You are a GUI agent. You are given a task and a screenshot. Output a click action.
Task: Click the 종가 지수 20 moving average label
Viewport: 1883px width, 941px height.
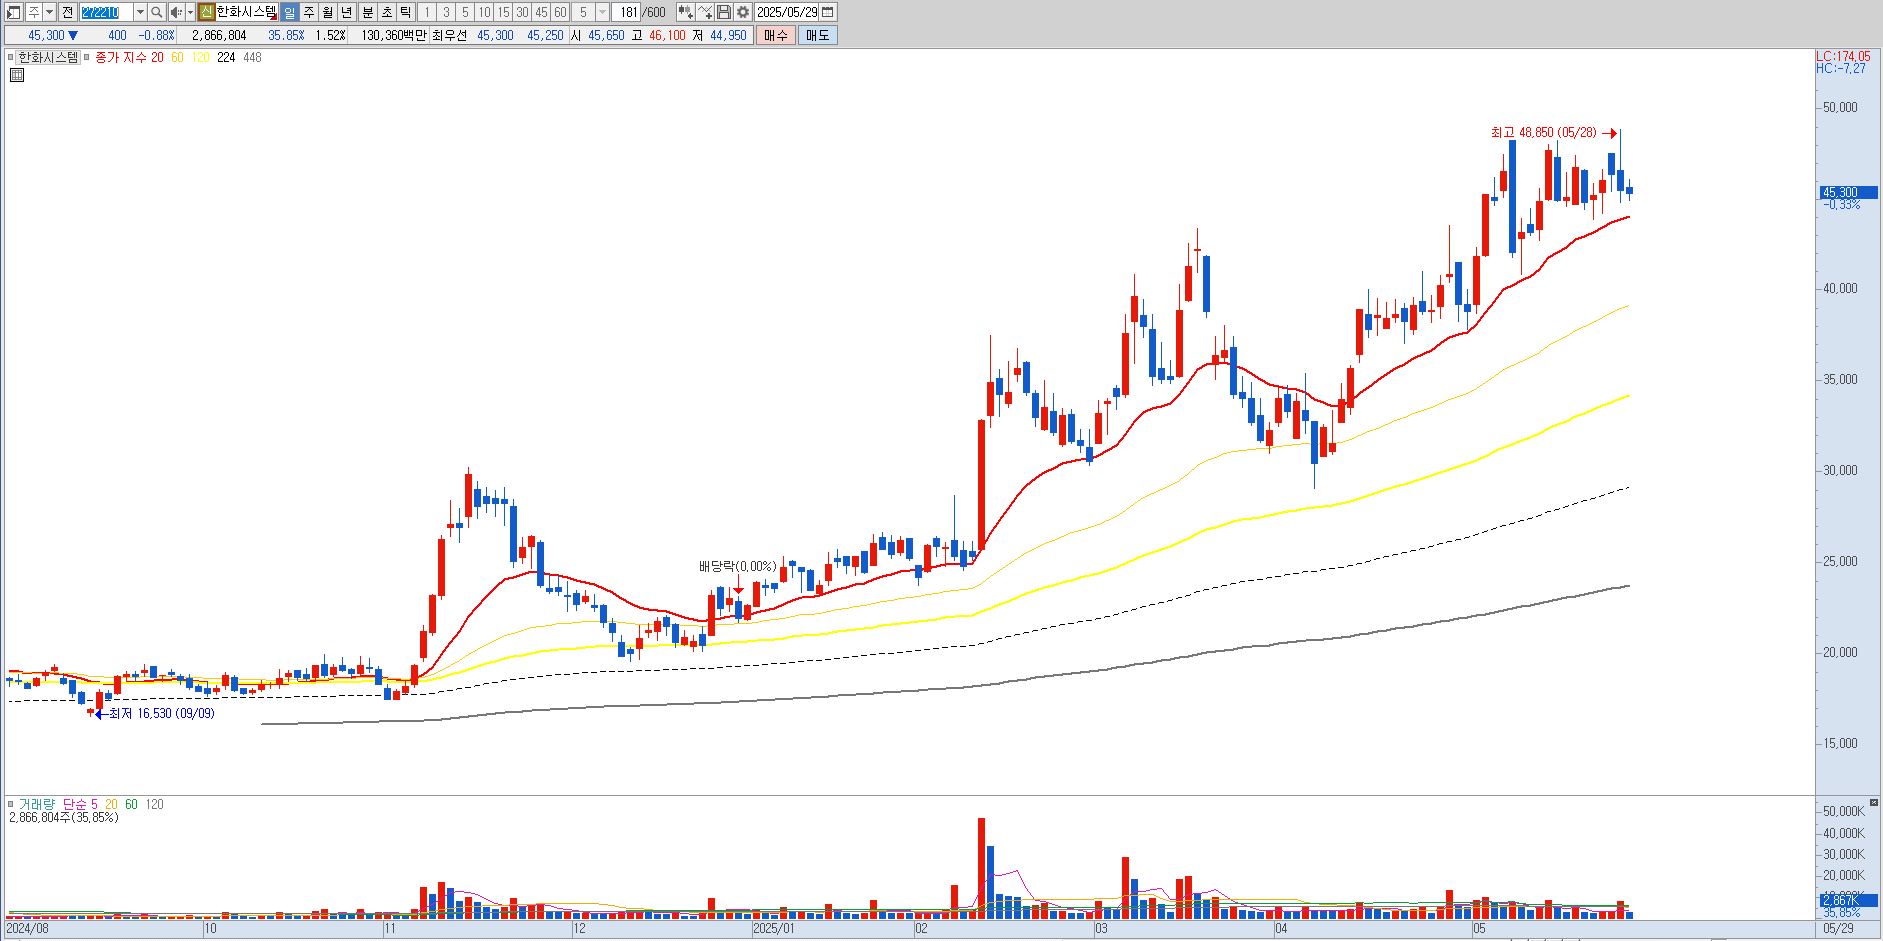tap(129, 58)
